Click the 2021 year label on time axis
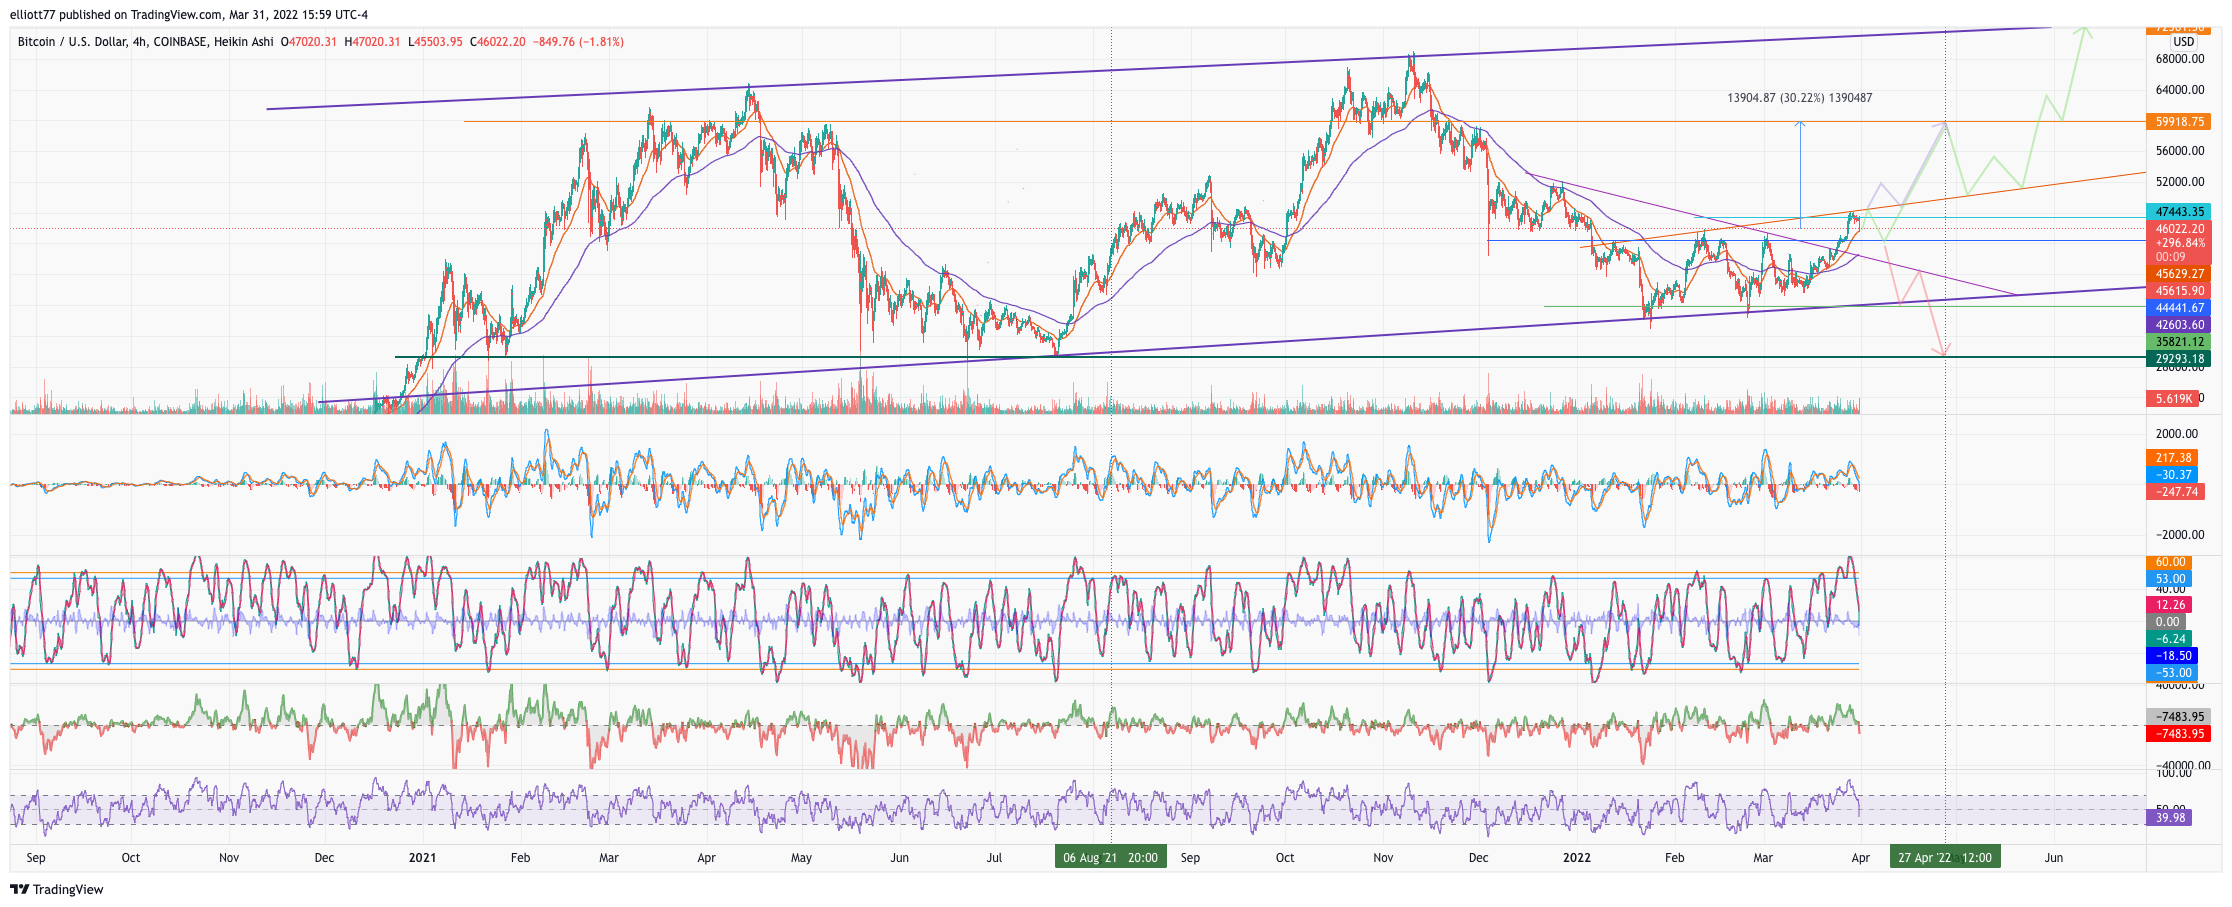 click(x=422, y=858)
